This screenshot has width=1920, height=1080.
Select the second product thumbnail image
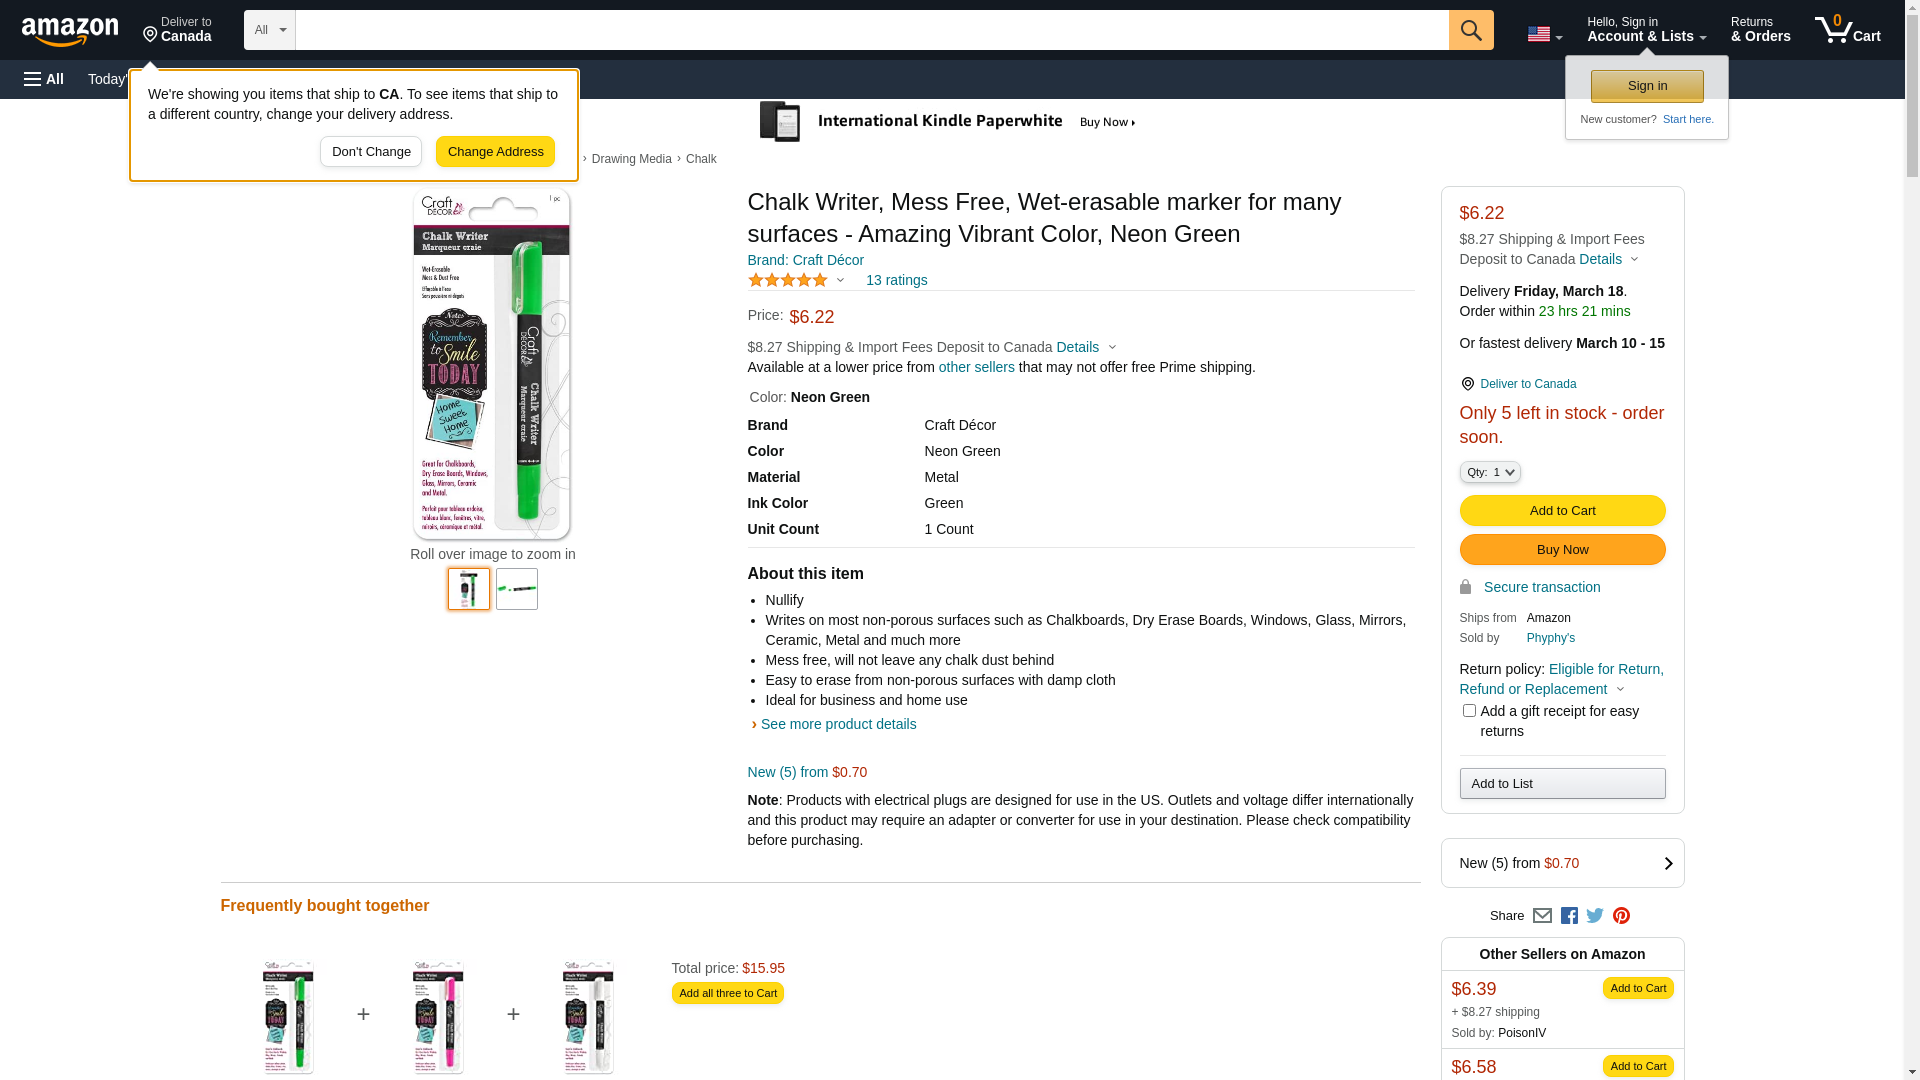tap(517, 589)
